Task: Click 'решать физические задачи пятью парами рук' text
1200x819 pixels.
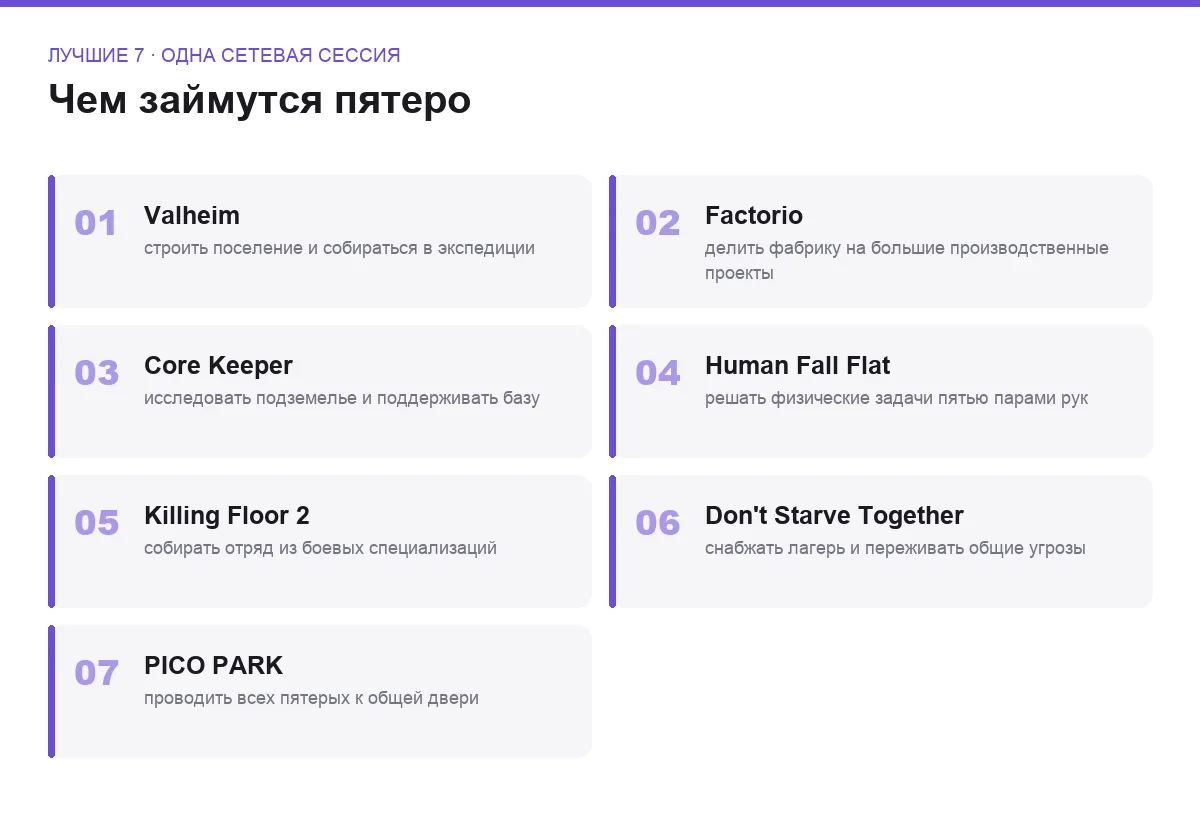Action: [x=896, y=398]
